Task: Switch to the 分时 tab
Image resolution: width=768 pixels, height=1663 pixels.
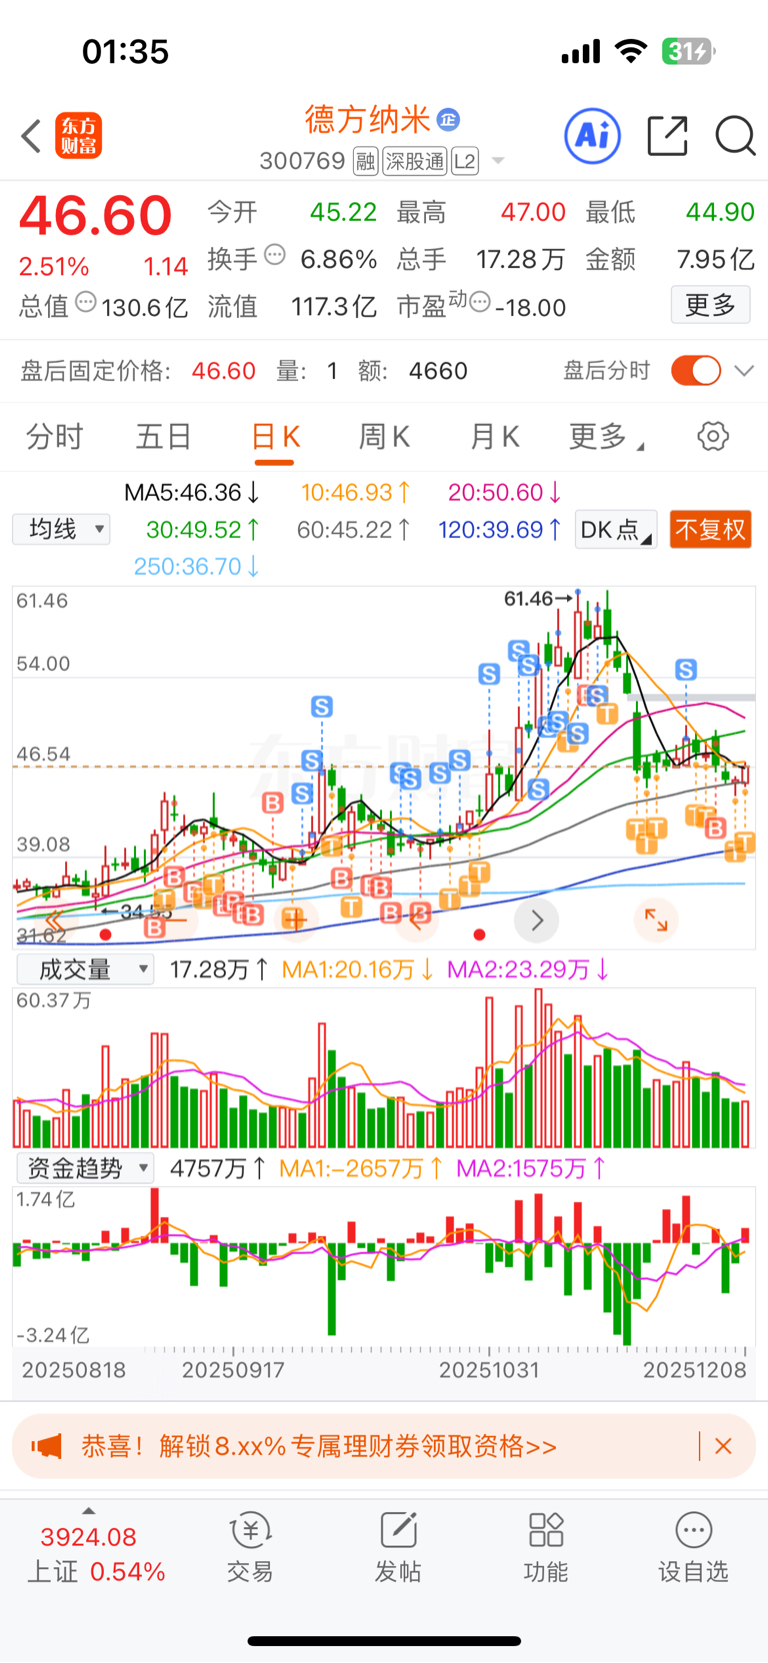Action: pos(54,437)
